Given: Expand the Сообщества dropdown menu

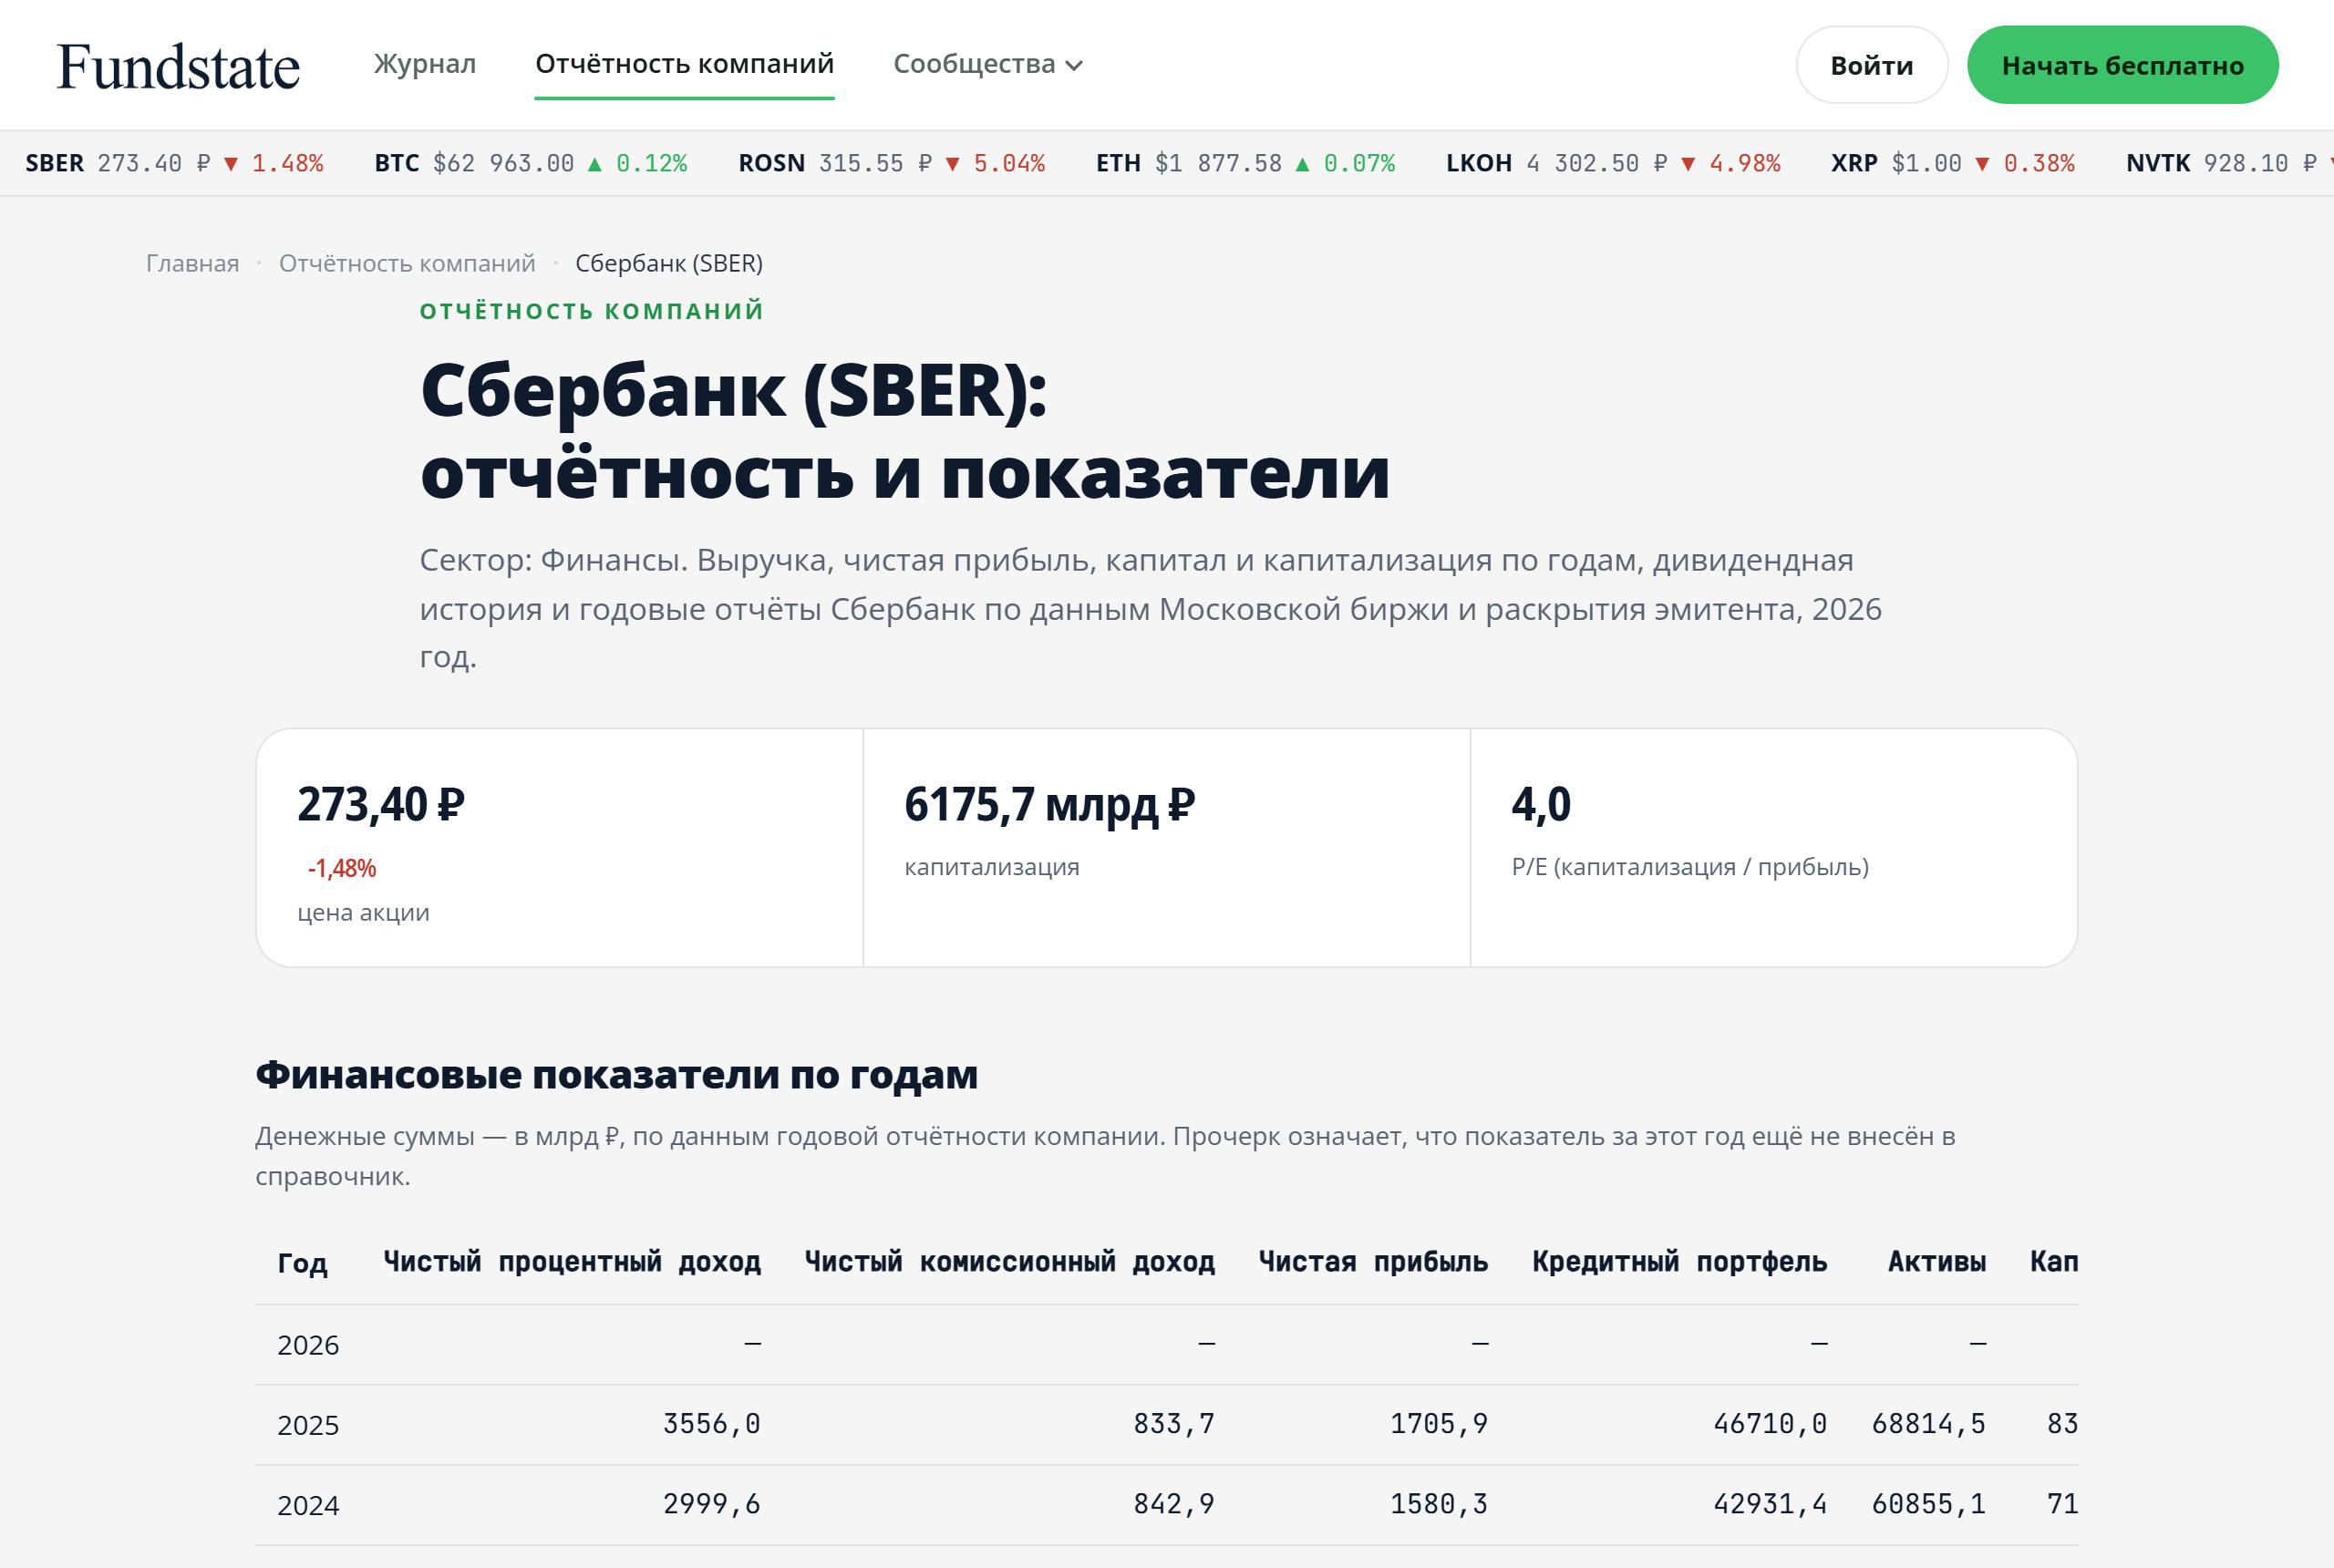Looking at the screenshot, I should pyautogui.click(x=988, y=64).
